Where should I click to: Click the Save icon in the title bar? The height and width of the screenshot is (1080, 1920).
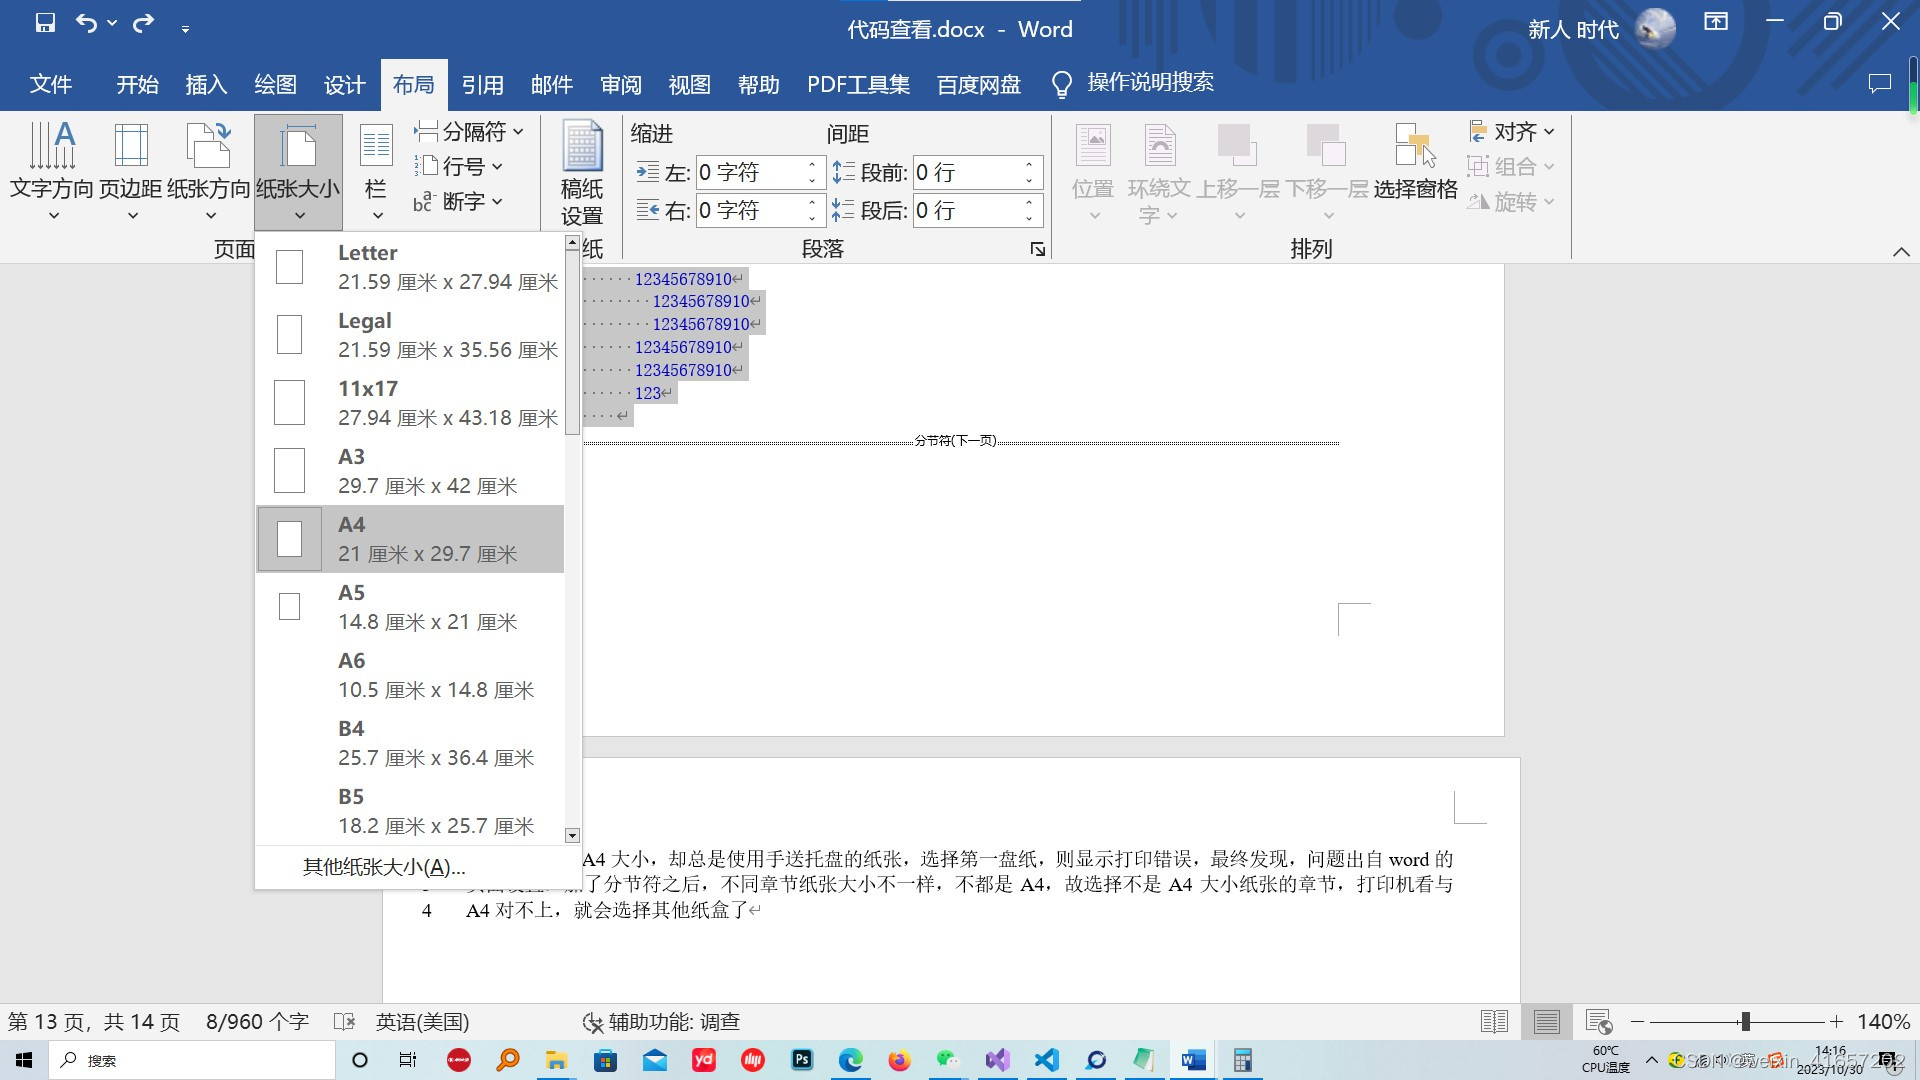coord(45,23)
